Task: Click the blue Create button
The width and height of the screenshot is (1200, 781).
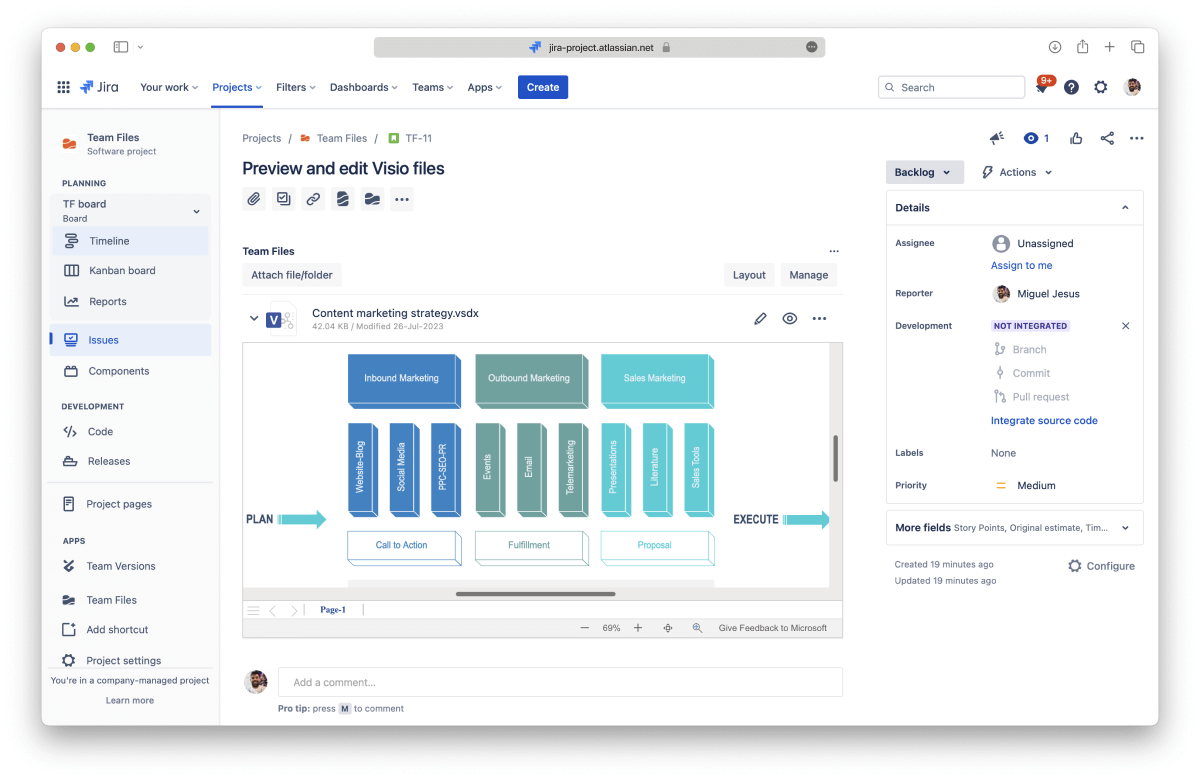Action: (x=543, y=87)
